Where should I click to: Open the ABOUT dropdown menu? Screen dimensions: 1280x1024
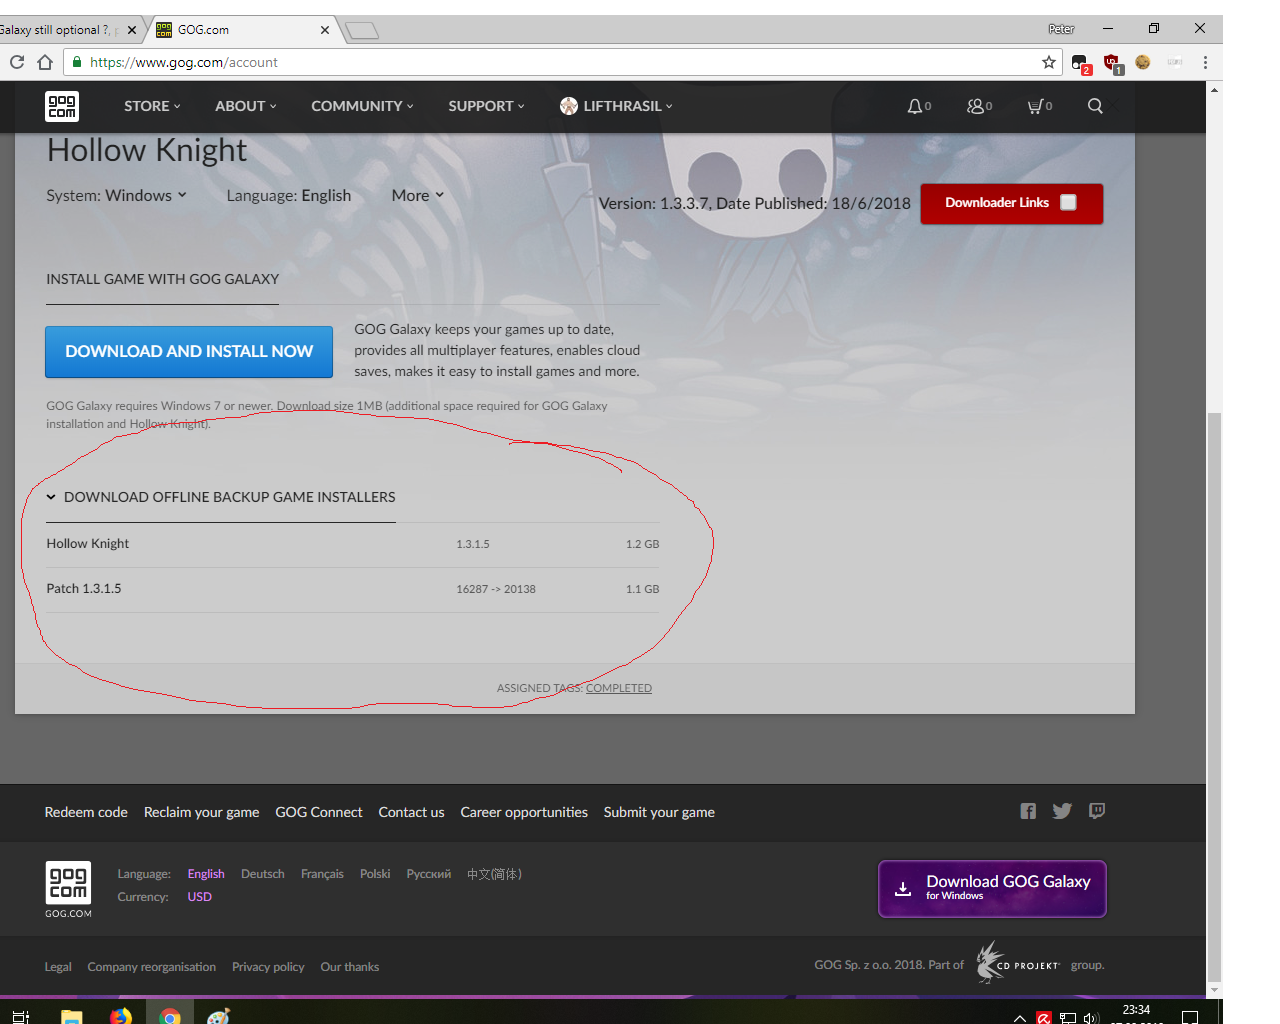pyautogui.click(x=246, y=106)
